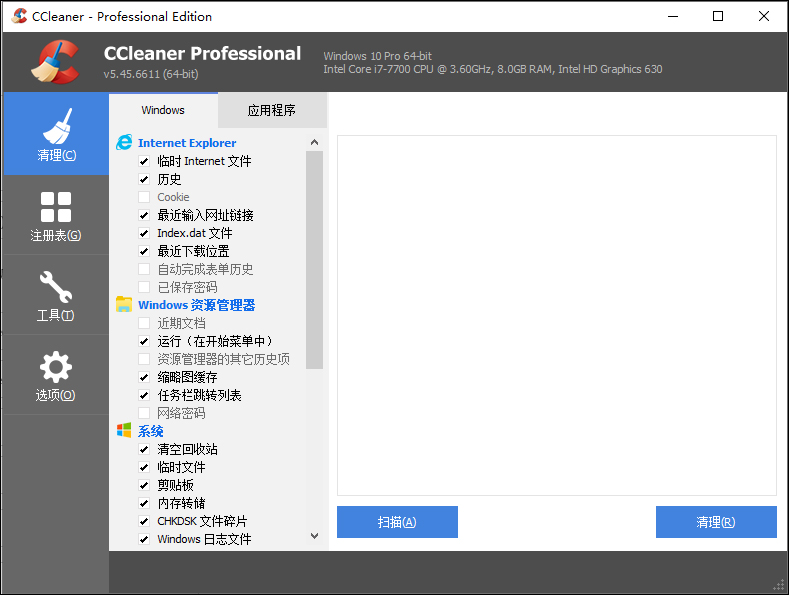Image resolution: width=789 pixels, height=595 pixels.
Task: Open the 工具 tools section via its wrench icon
Action: click(x=56, y=287)
